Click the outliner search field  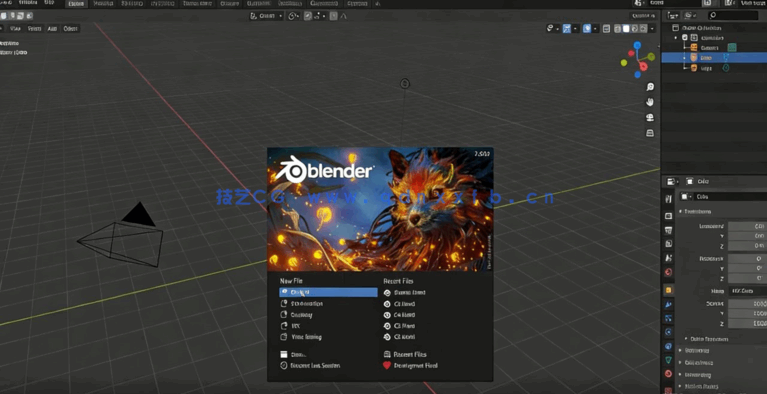tap(734, 16)
